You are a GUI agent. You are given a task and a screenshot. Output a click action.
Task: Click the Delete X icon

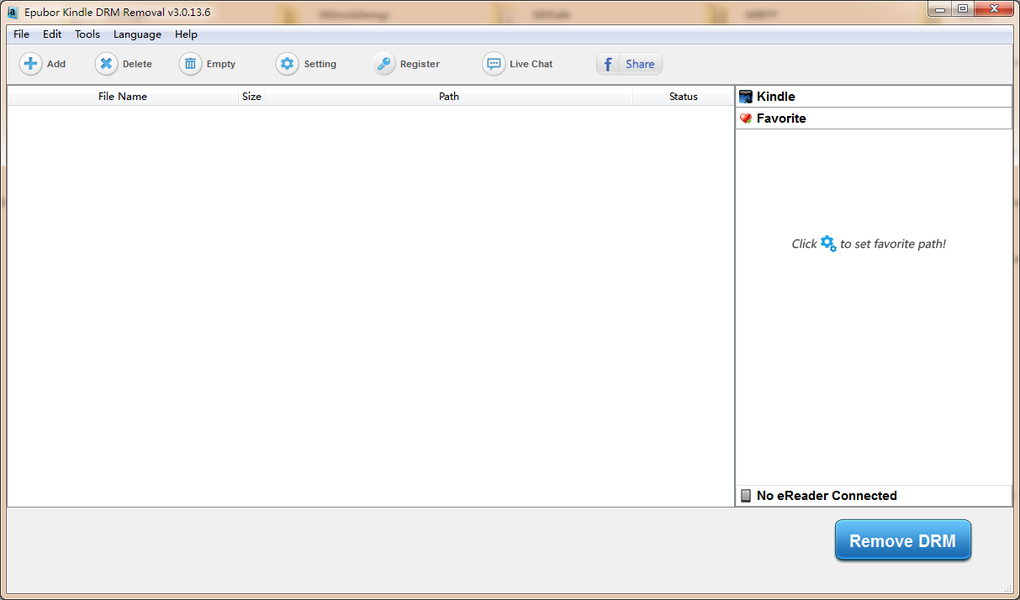pos(106,64)
